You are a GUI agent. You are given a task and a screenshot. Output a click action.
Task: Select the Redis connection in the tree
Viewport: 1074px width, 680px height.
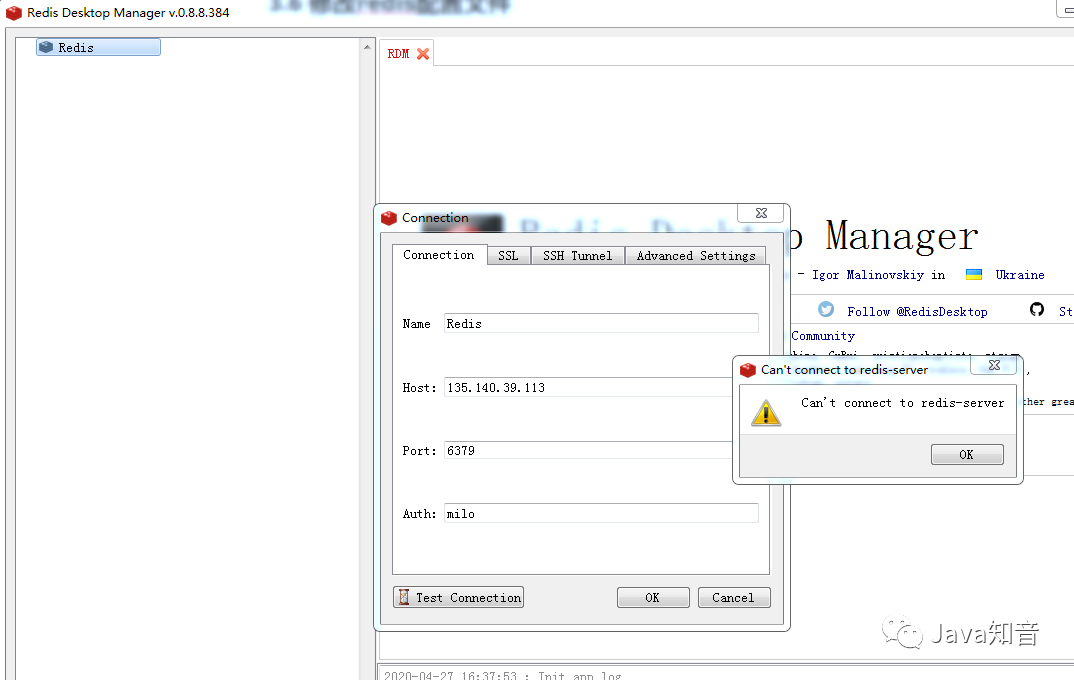[98, 47]
